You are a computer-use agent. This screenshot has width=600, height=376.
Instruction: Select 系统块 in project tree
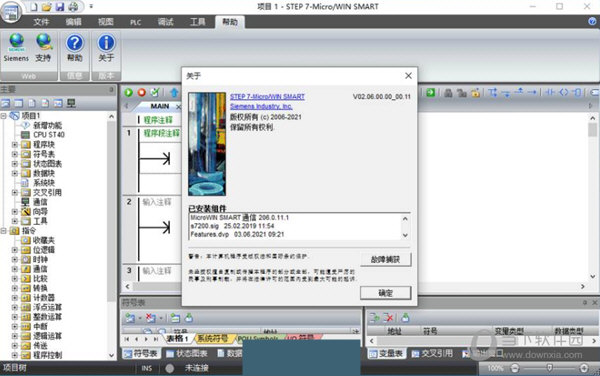[44, 183]
